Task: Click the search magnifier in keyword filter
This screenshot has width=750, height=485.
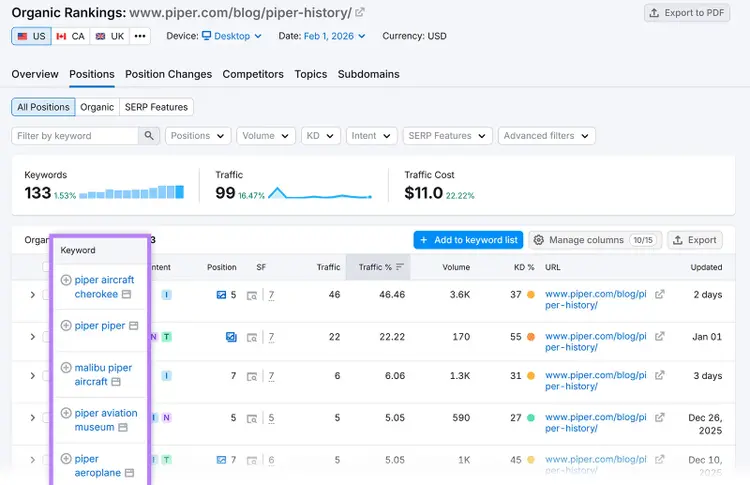Action: point(149,136)
